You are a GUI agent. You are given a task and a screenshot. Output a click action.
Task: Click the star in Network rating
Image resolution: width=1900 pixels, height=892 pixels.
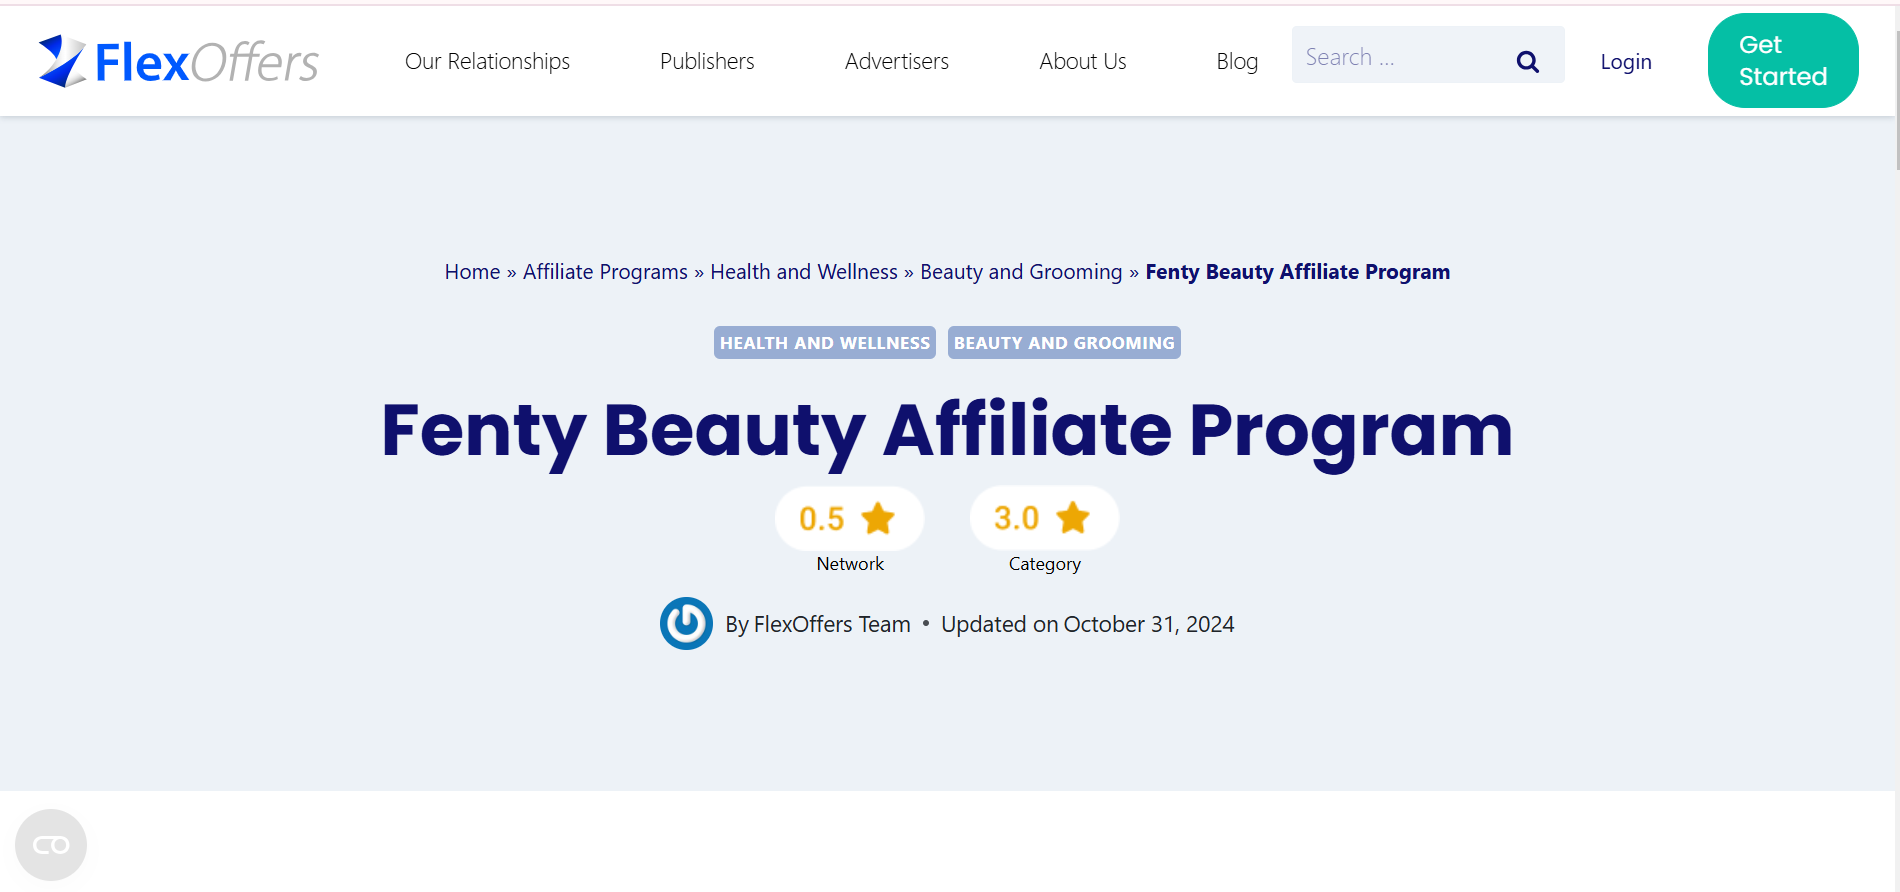pyautogui.click(x=878, y=518)
